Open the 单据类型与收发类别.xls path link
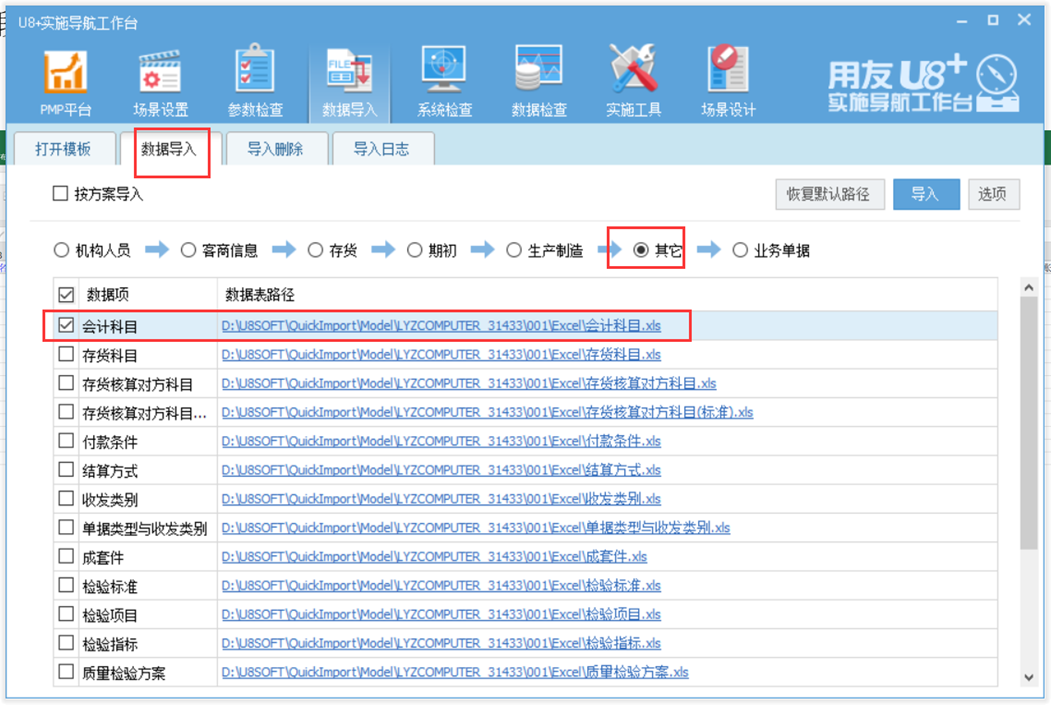This screenshot has height=705, width=1051. (475, 527)
